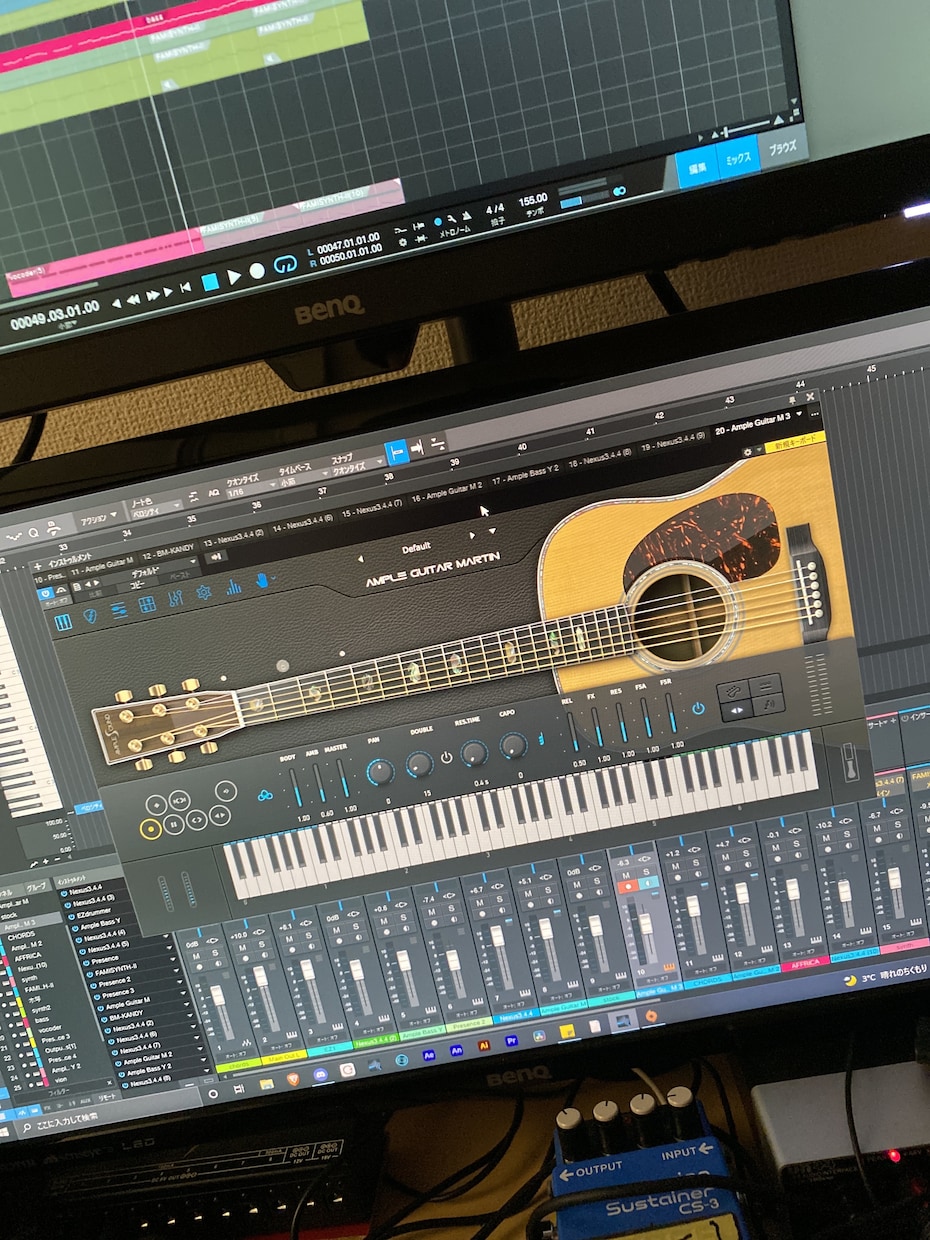The width and height of the screenshot is (930, 1240).
Task: Click the previous preset arrow left of Default
Action: (x=360, y=557)
